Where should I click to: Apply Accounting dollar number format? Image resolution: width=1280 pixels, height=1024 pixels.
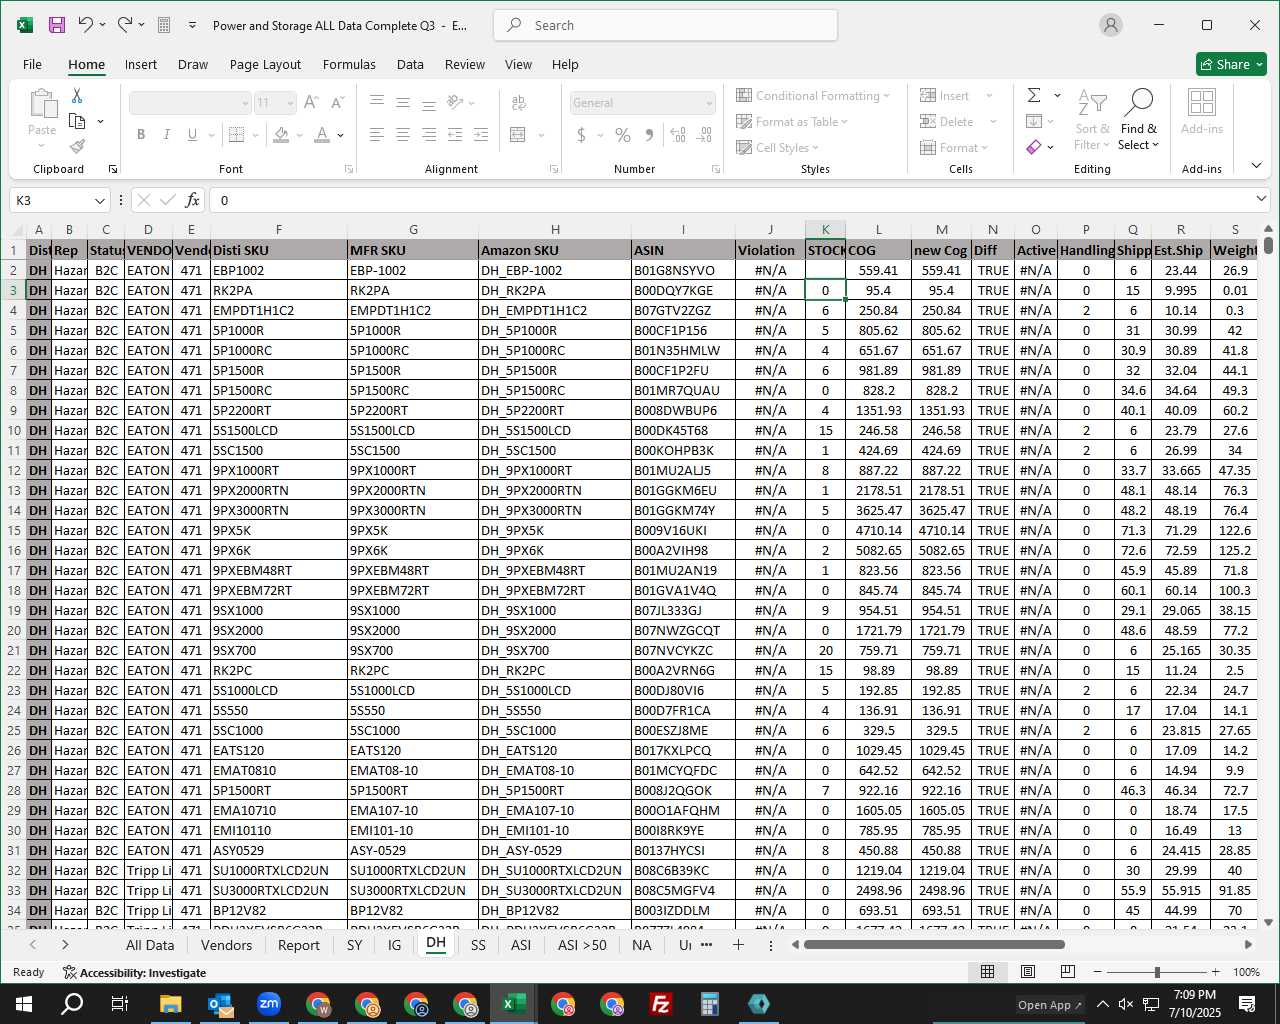[x=581, y=134]
